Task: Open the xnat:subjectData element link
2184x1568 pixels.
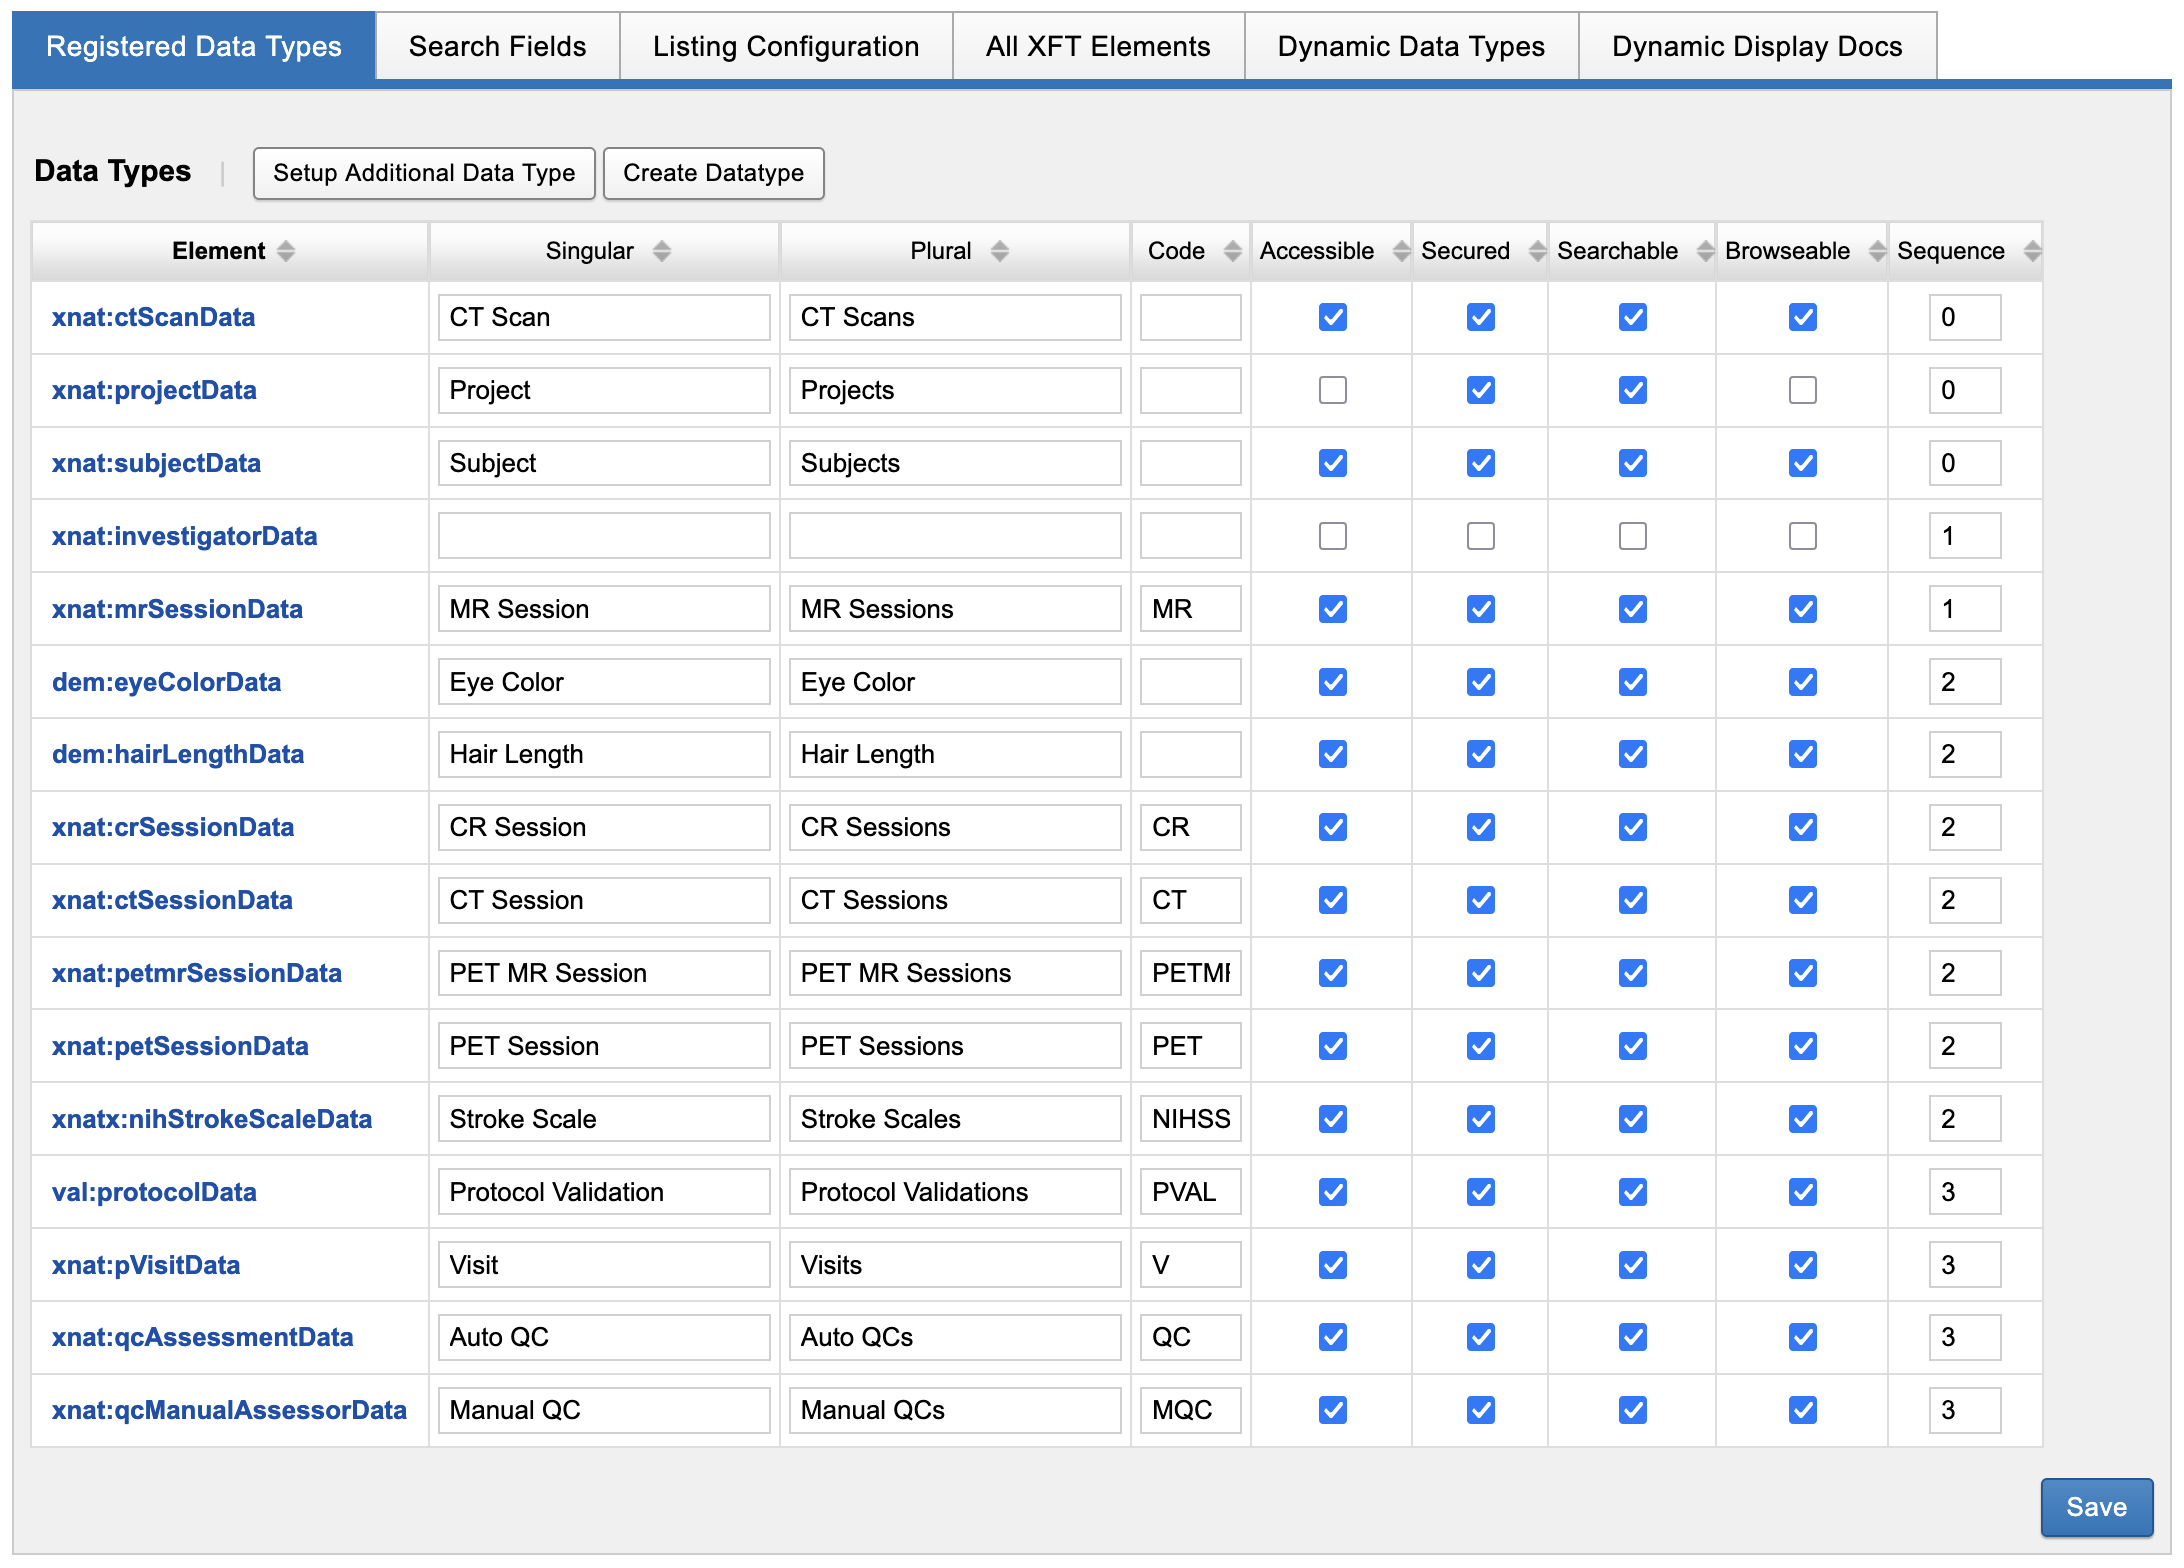Action: [156, 463]
